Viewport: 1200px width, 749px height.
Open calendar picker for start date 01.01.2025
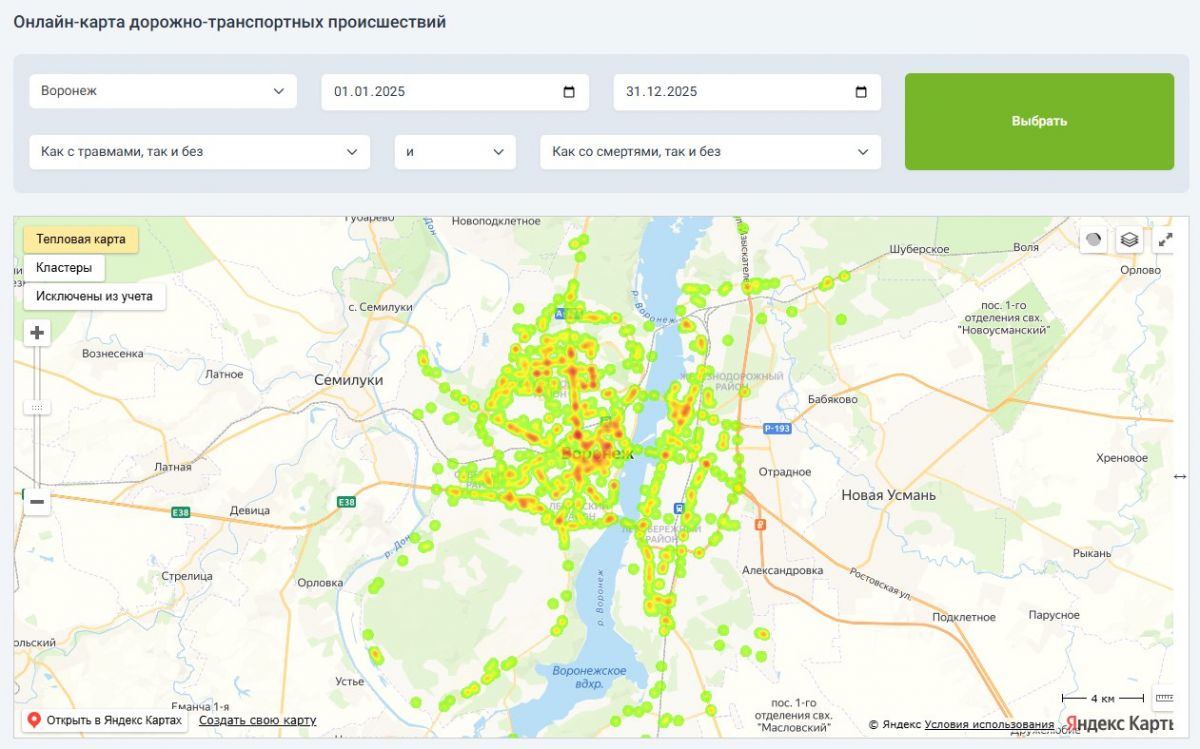pos(569,92)
